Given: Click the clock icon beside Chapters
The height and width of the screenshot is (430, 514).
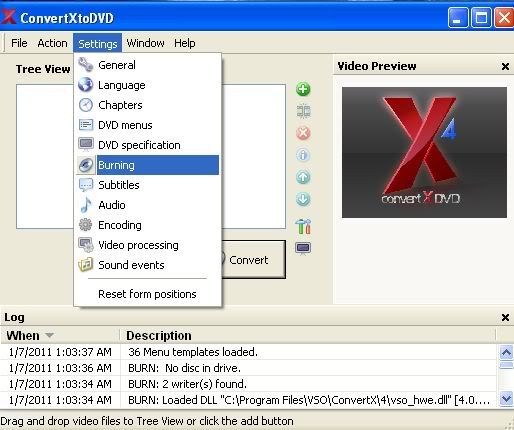Looking at the screenshot, I should click(x=86, y=105).
